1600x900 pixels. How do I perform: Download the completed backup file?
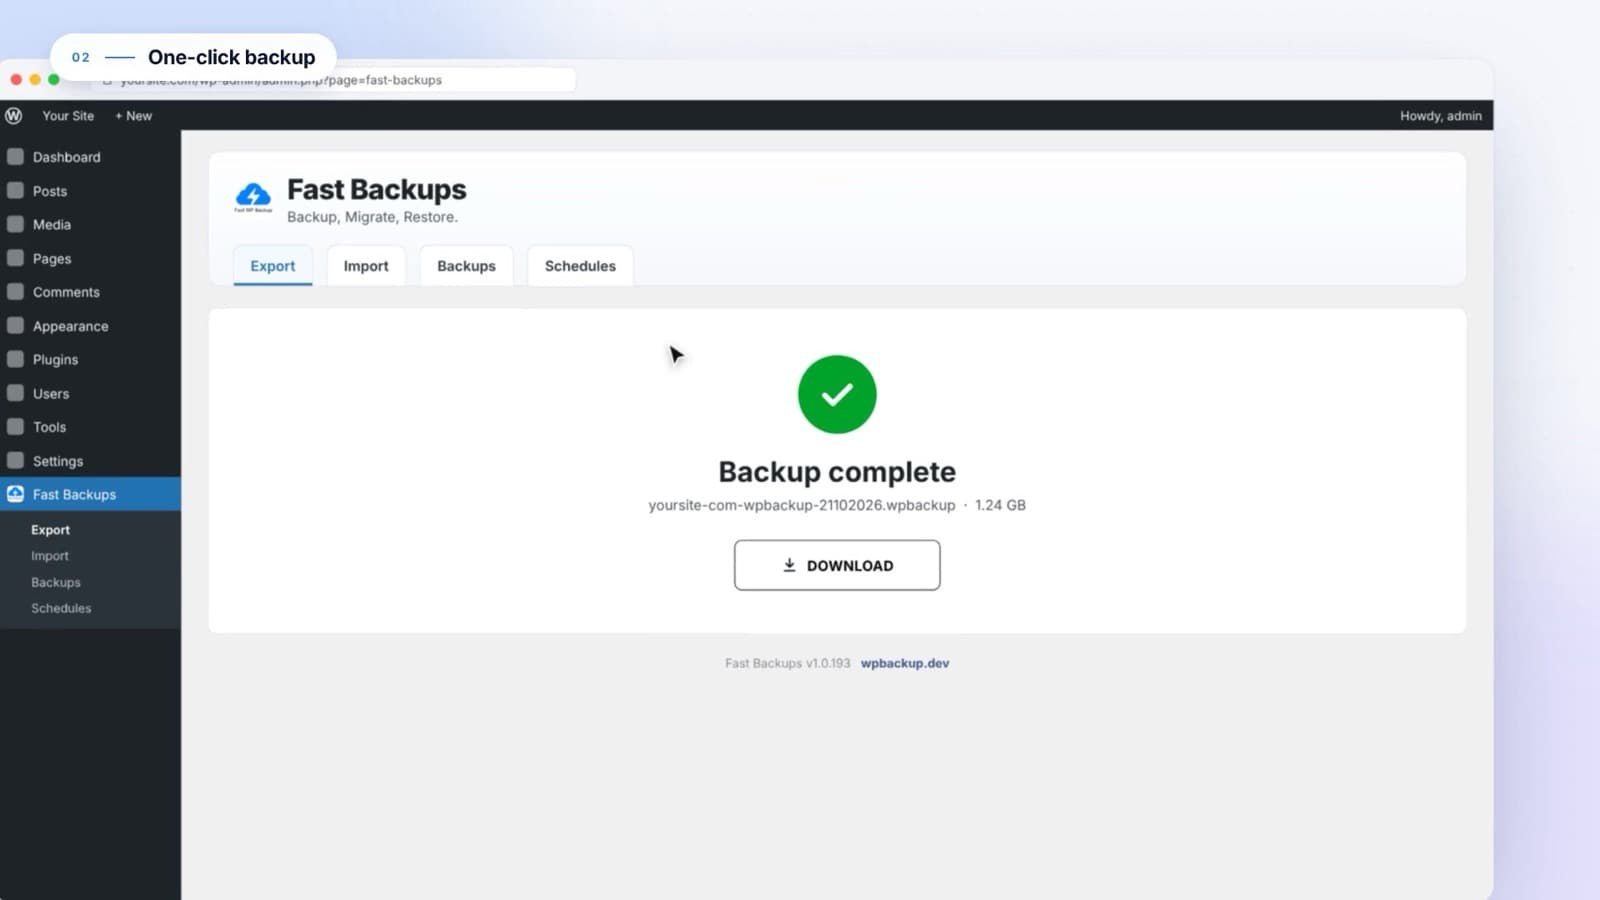coord(837,565)
